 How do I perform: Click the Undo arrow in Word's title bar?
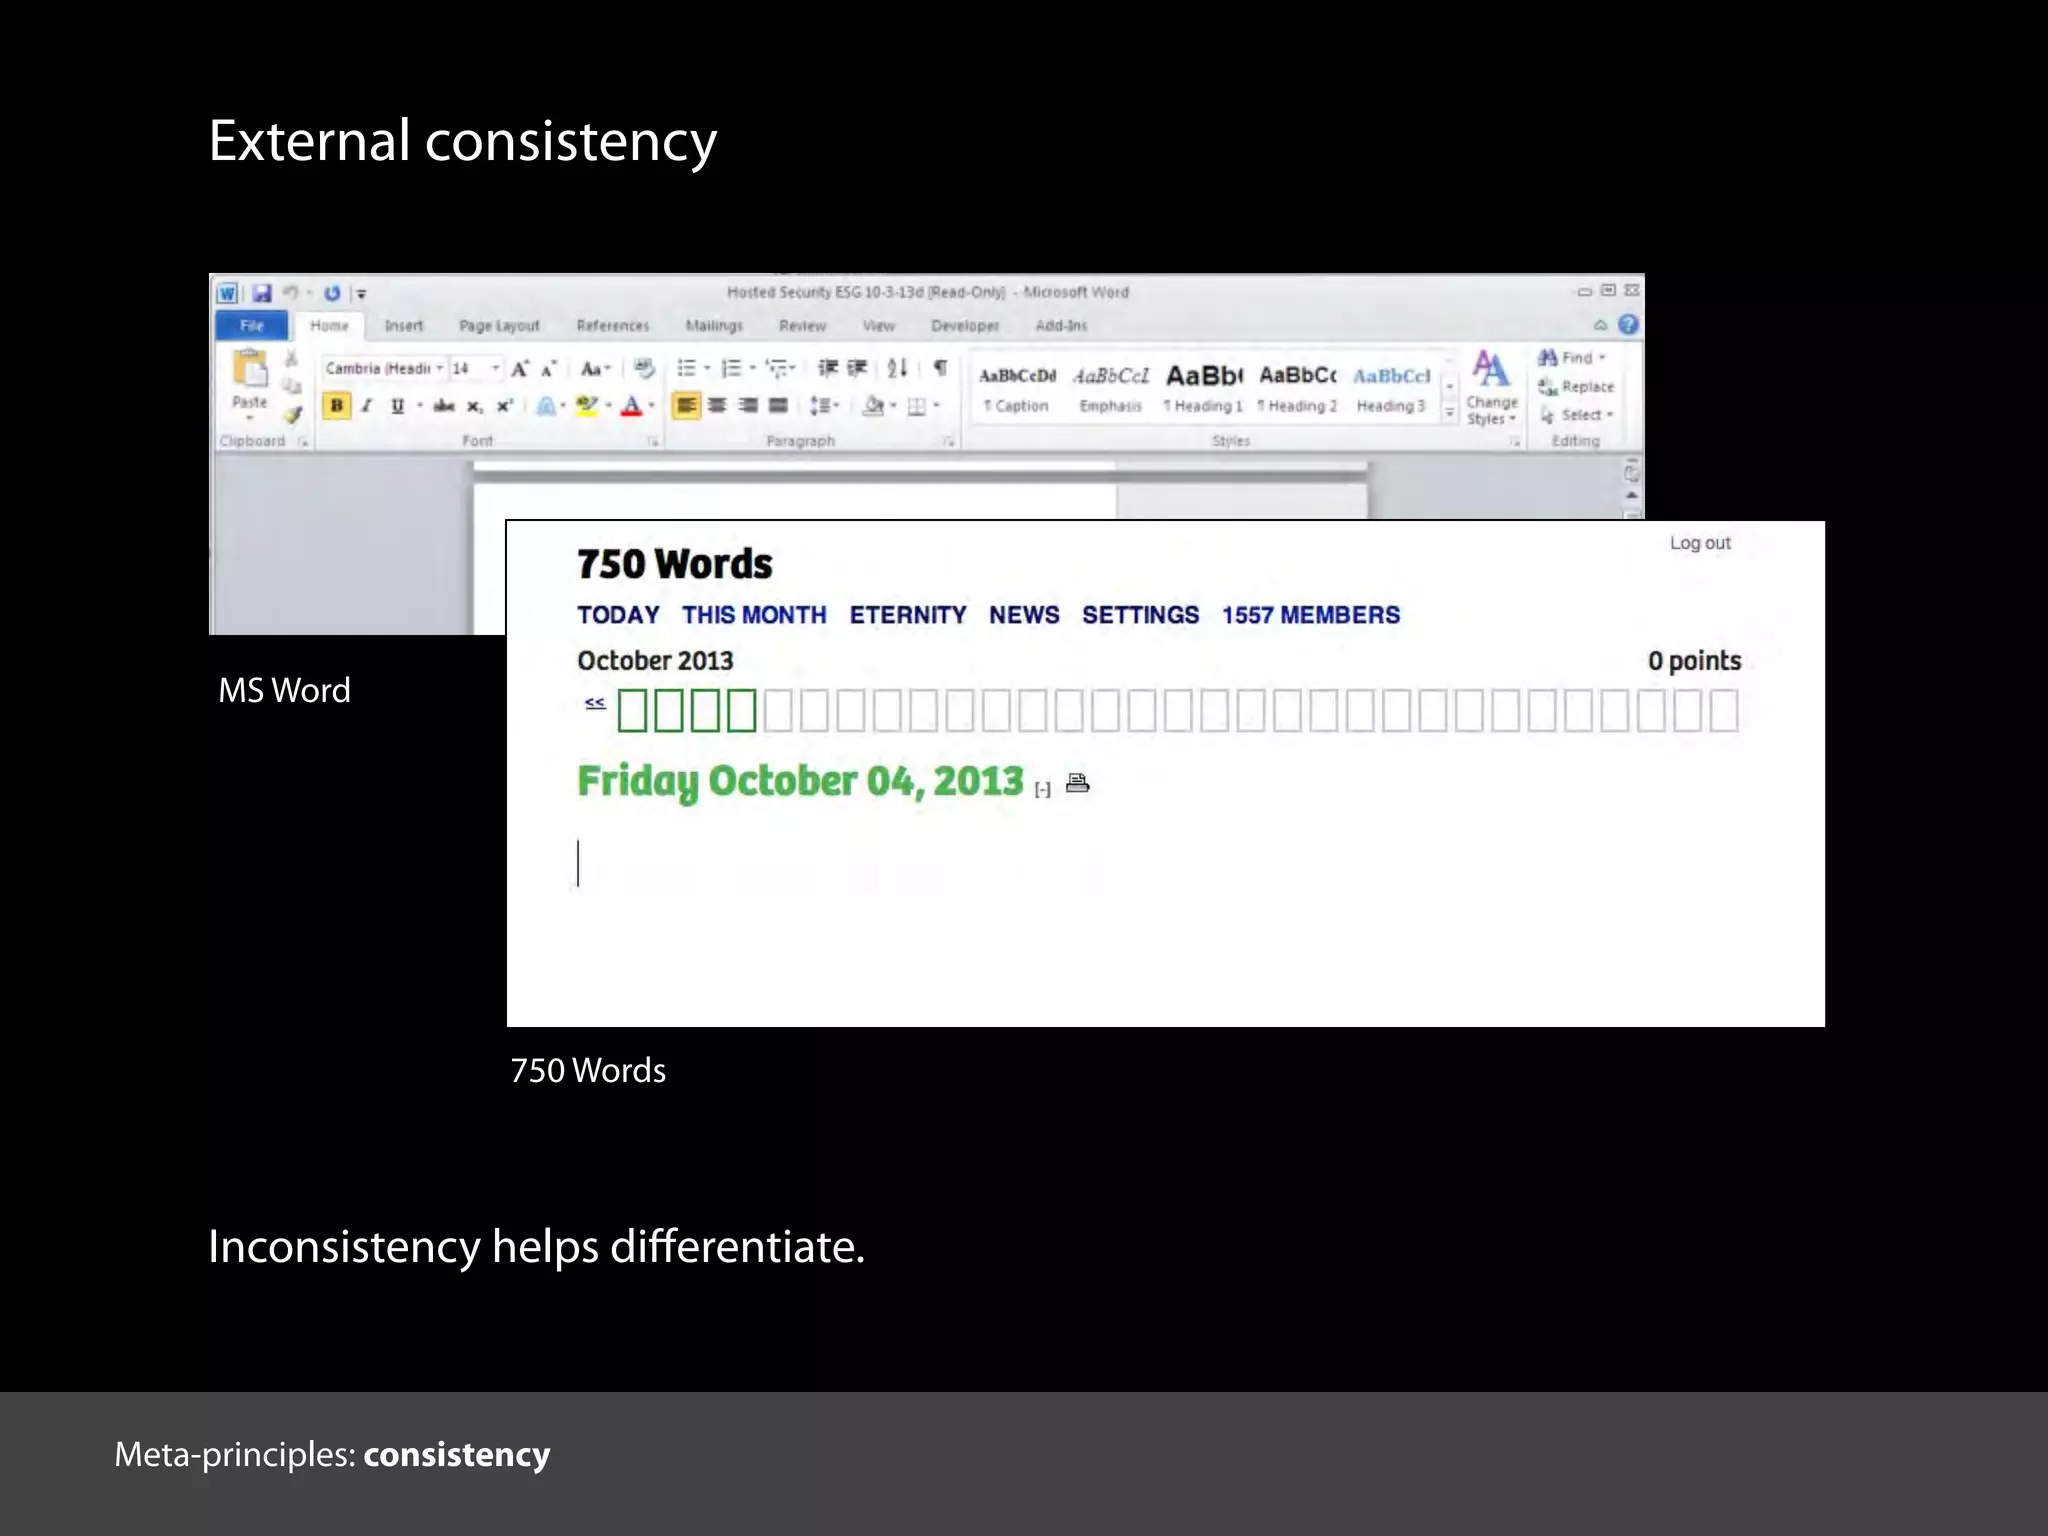[290, 292]
